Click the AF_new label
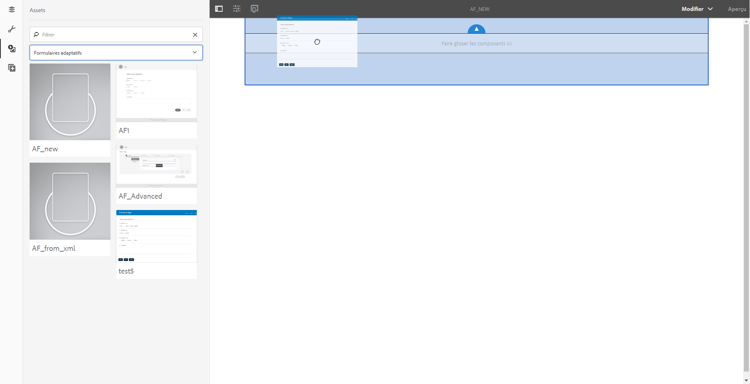Screen dimensions: 750x384 tap(45, 149)
